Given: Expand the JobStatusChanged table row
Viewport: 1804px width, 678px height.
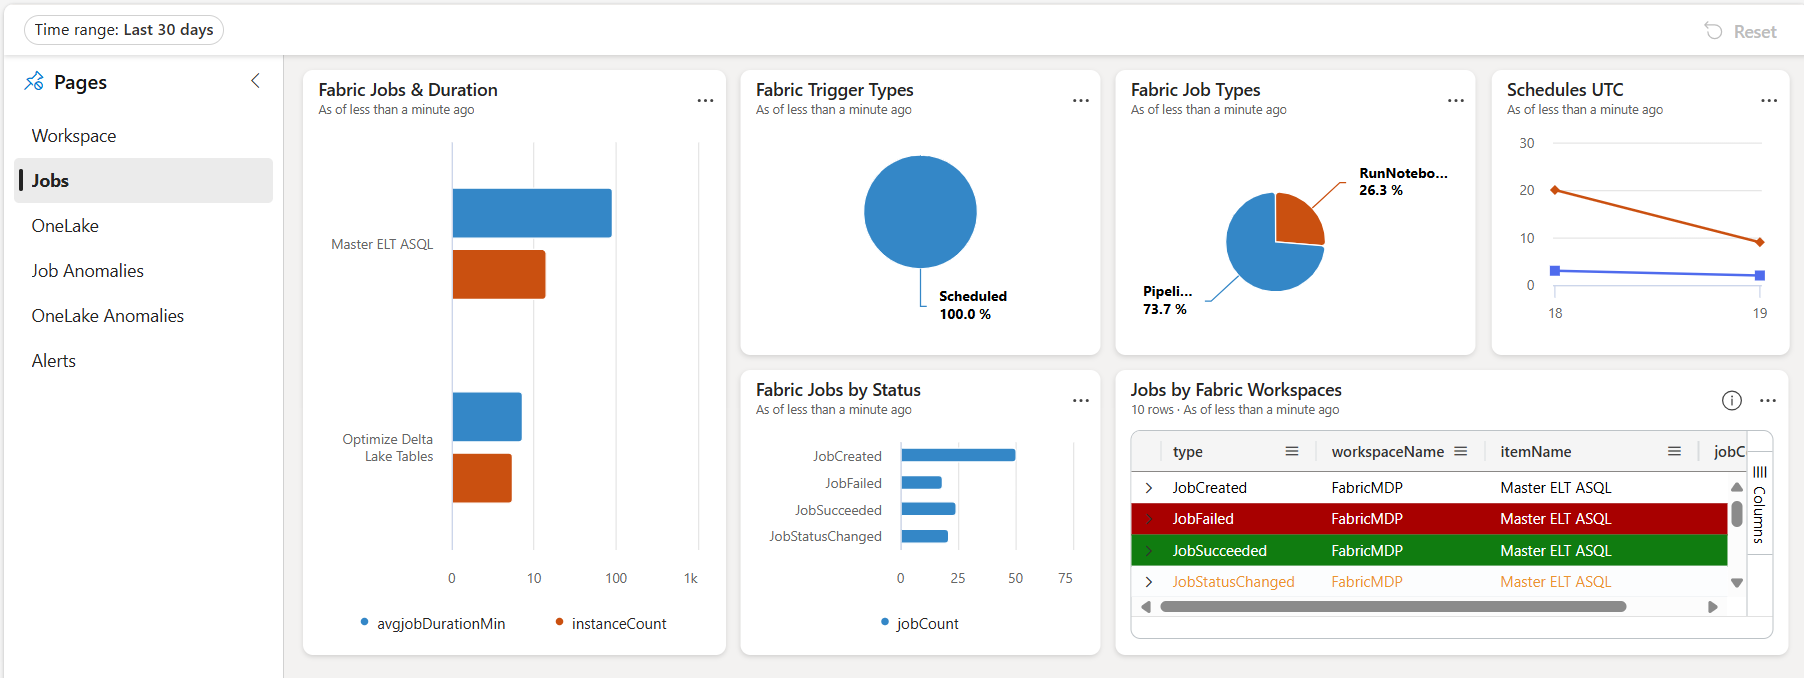Looking at the screenshot, I should (x=1149, y=582).
